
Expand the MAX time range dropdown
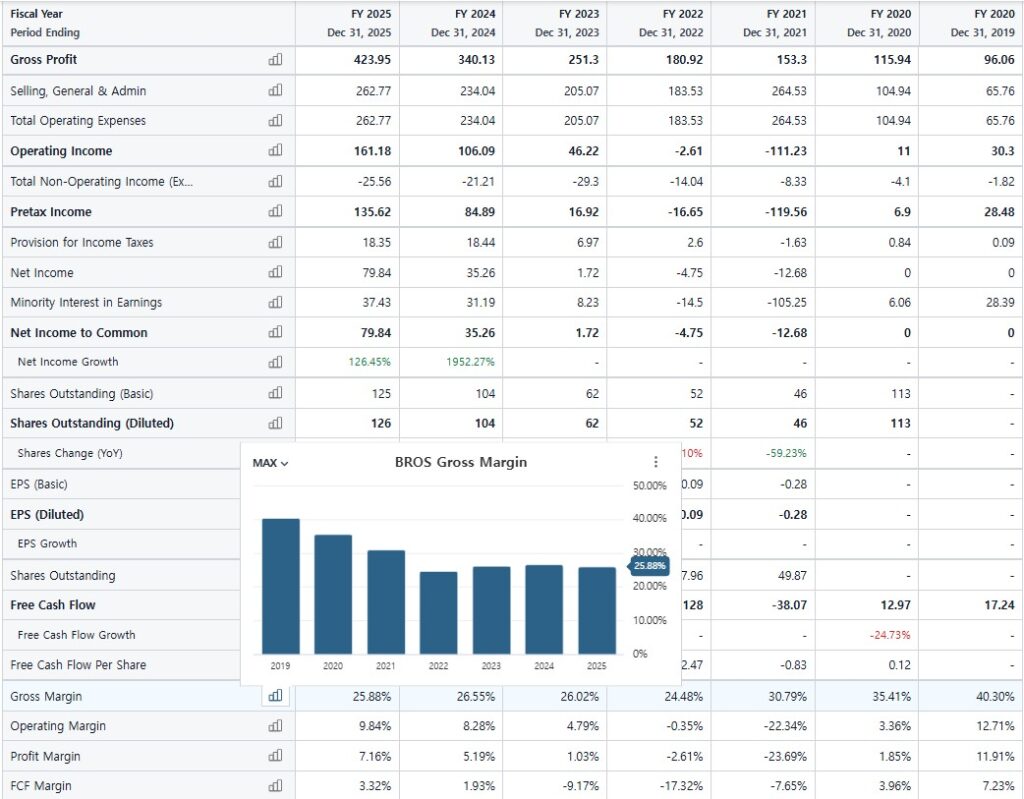tap(270, 463)
